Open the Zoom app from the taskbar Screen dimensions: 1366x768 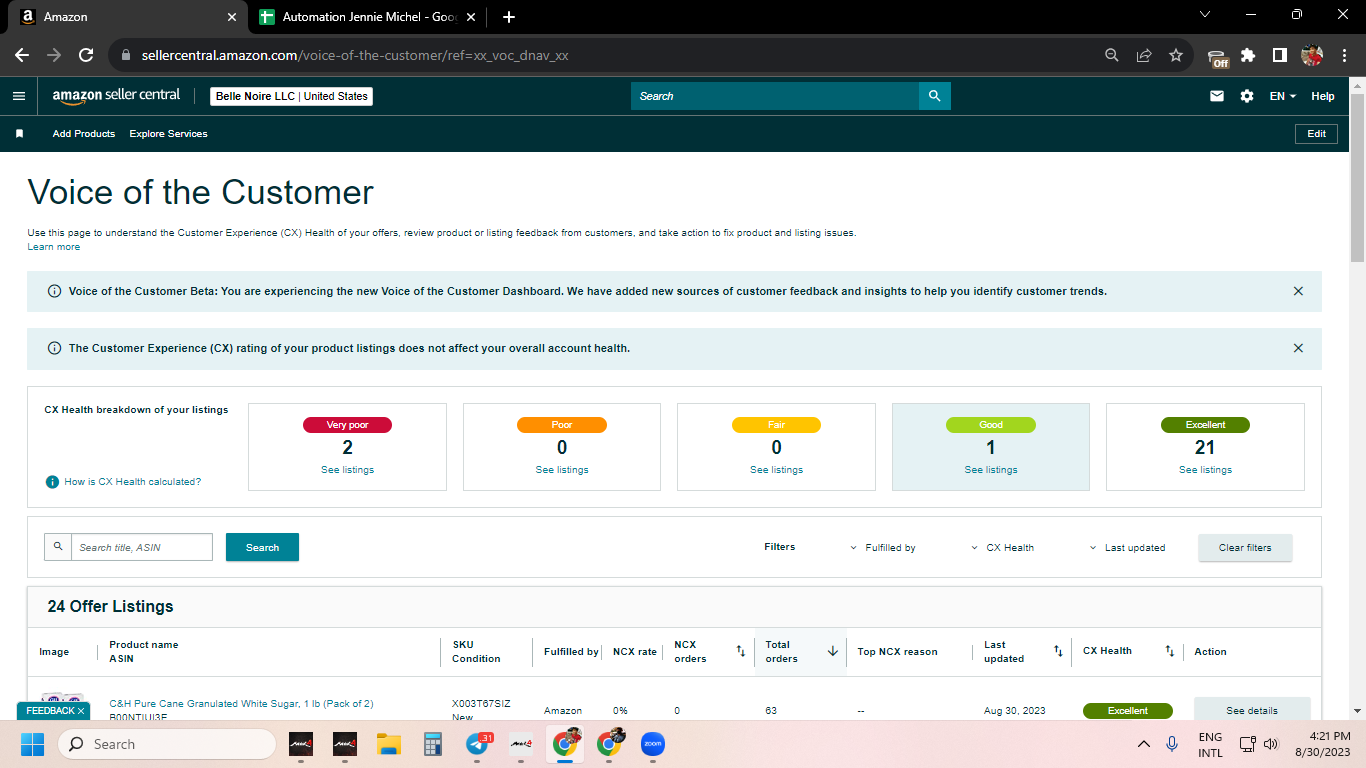[653, 744]
